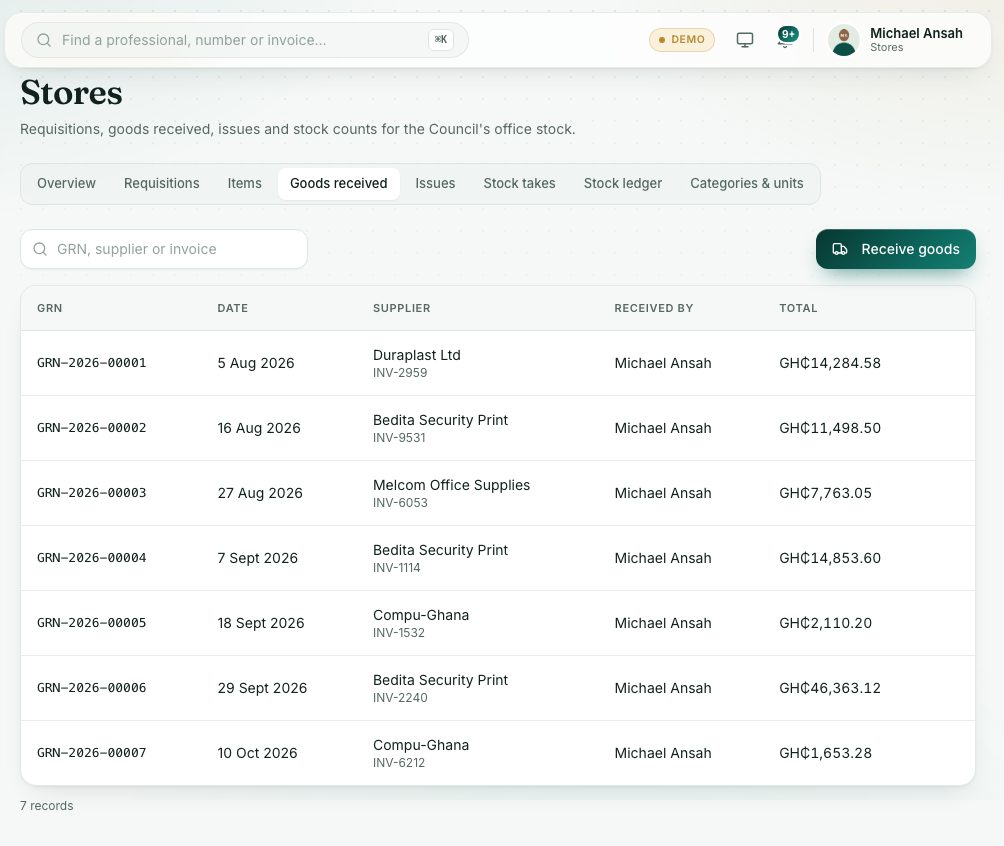Click the SUPPLIER column header
This screenshot has height=846, width=1004.
pyautogui.click(x=401, y=308)
